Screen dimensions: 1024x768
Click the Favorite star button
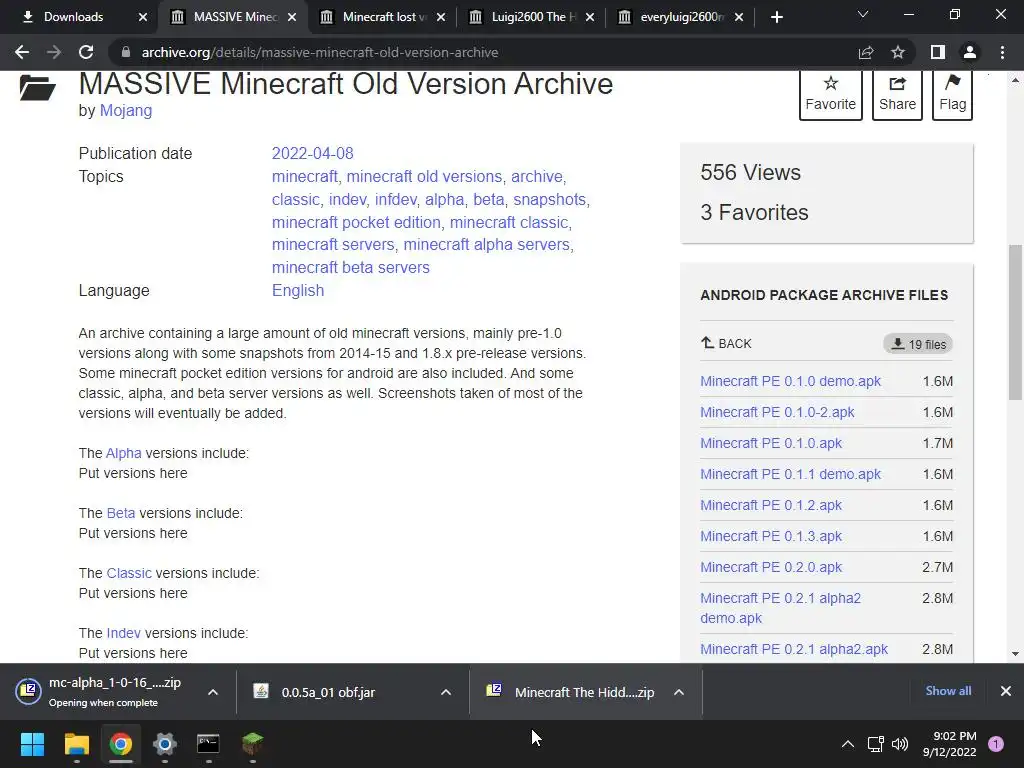pos(830,94)
